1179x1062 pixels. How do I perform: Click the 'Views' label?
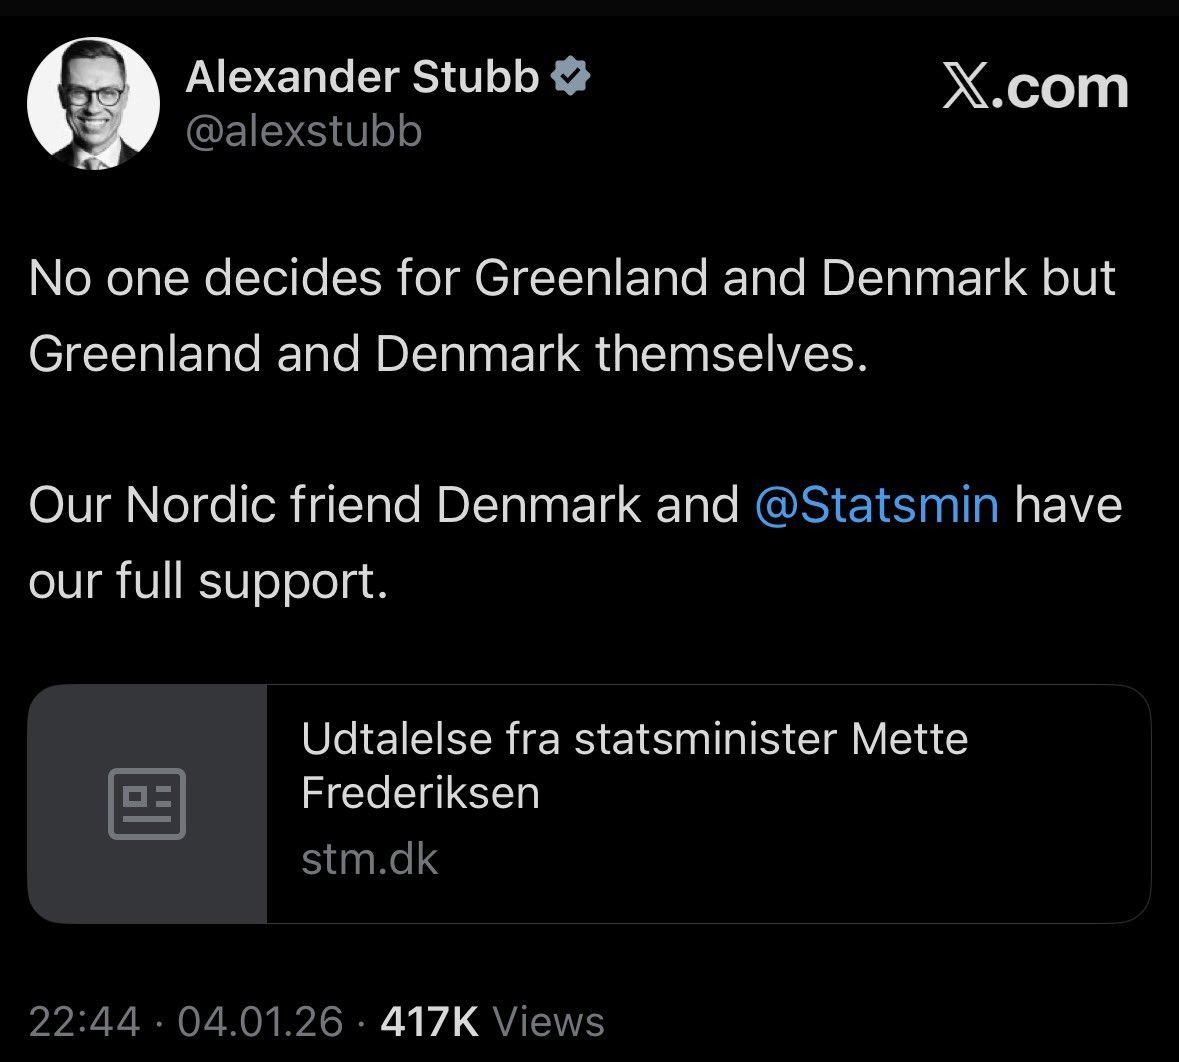pos(549,1021)
